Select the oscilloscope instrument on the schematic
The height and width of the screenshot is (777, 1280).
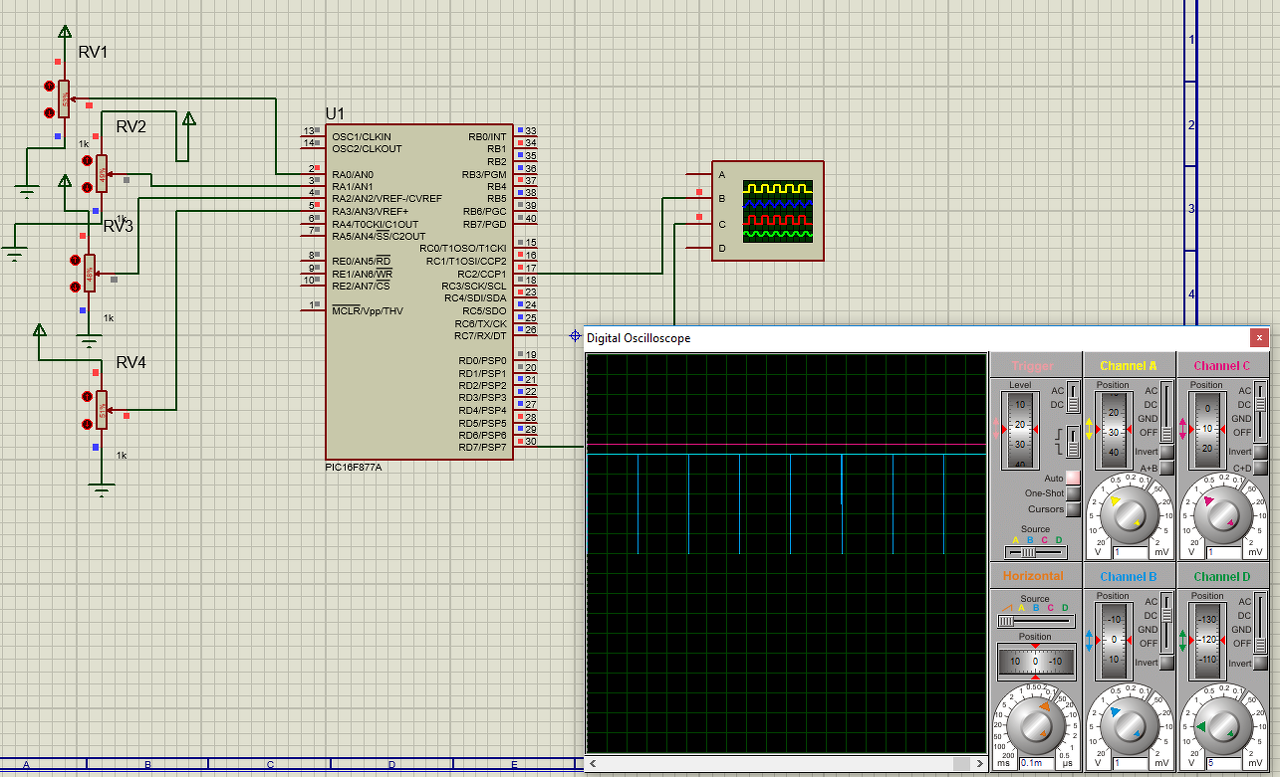click(768, 211)
